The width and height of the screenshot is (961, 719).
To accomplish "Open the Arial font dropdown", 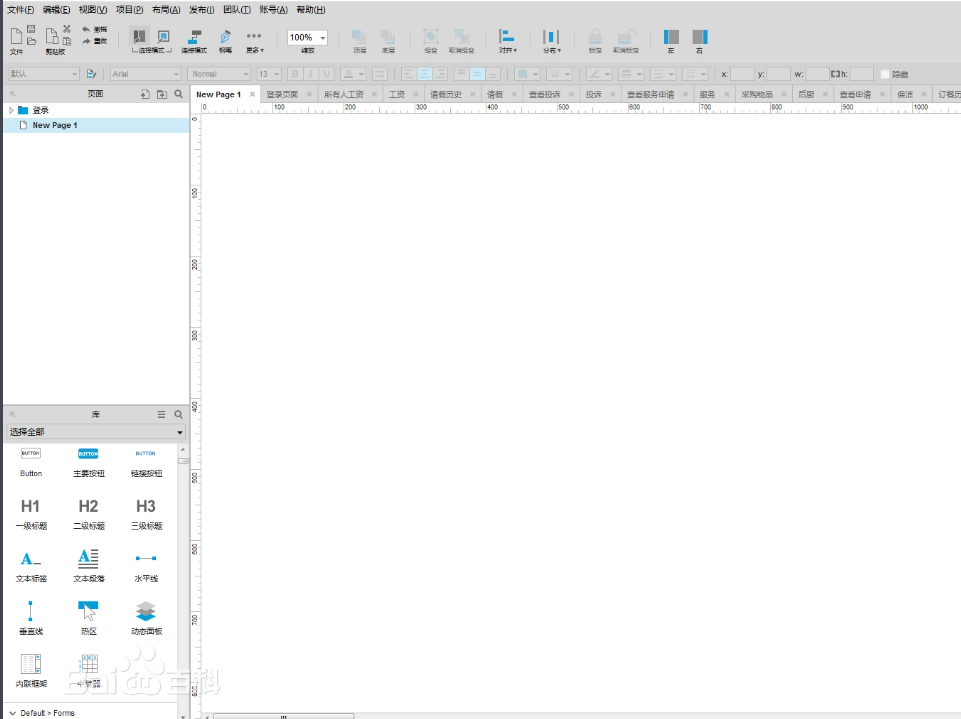I will coord(145,74).
